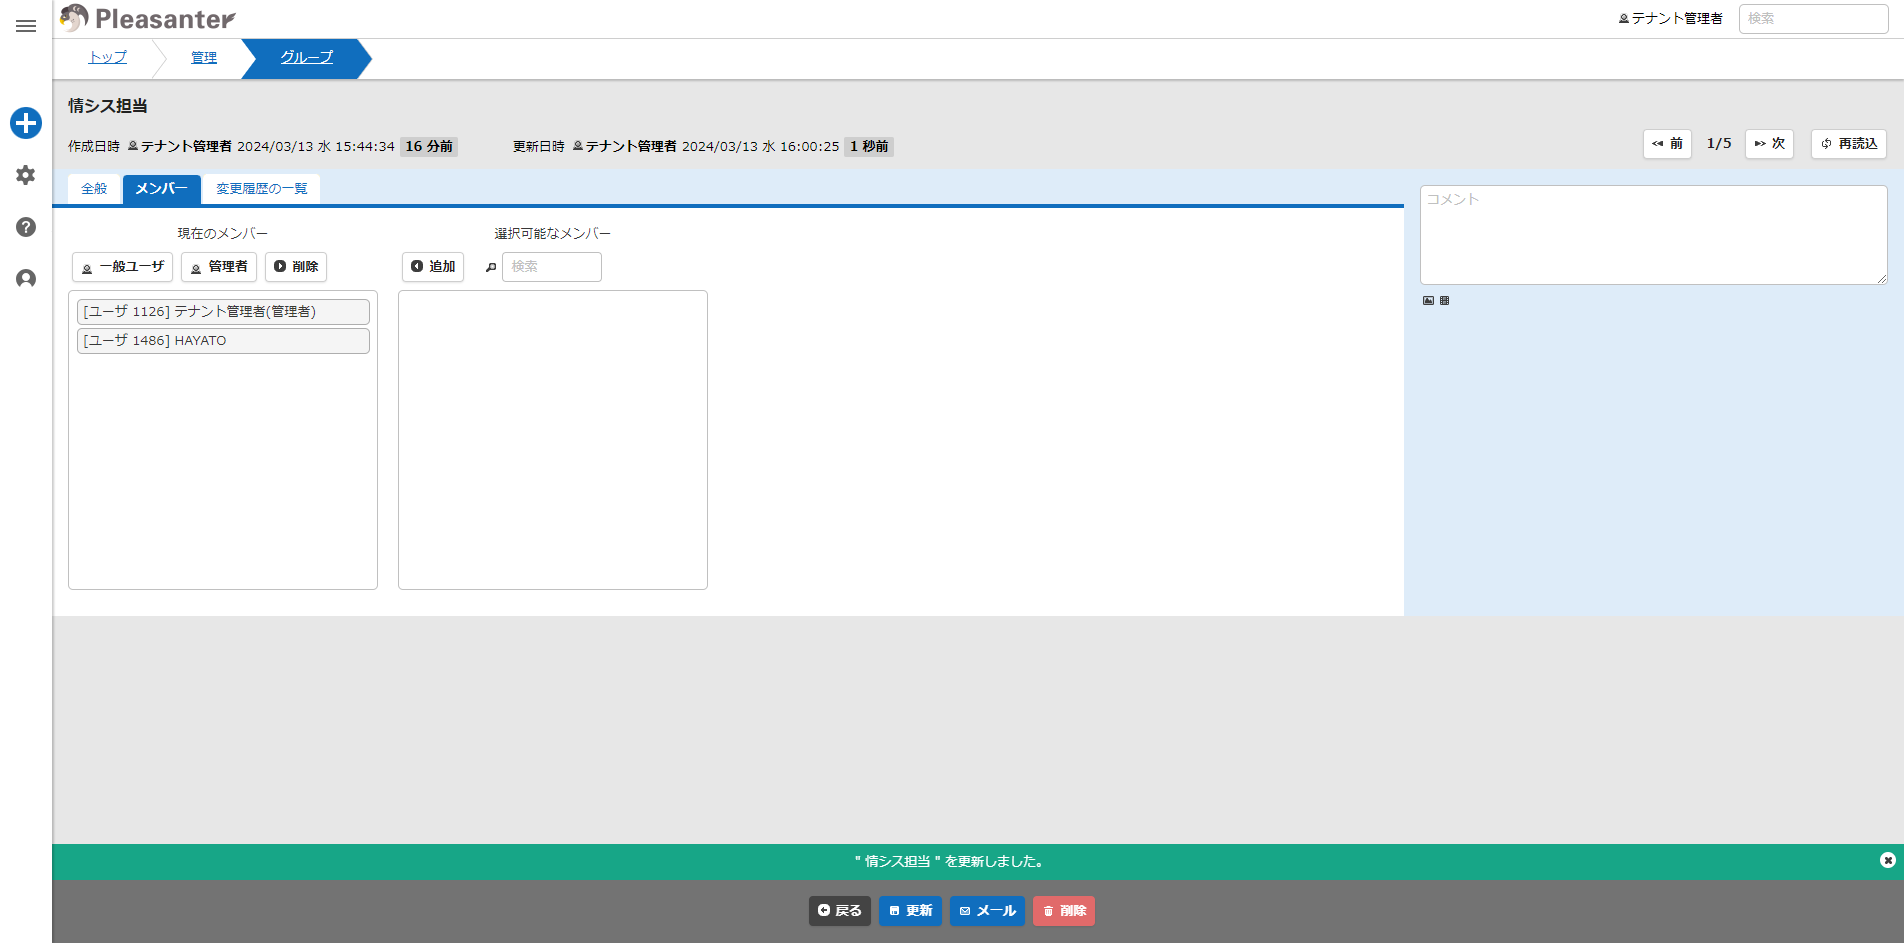
Task: Click the 一般ユーザ button
Action: pos(122,267)
